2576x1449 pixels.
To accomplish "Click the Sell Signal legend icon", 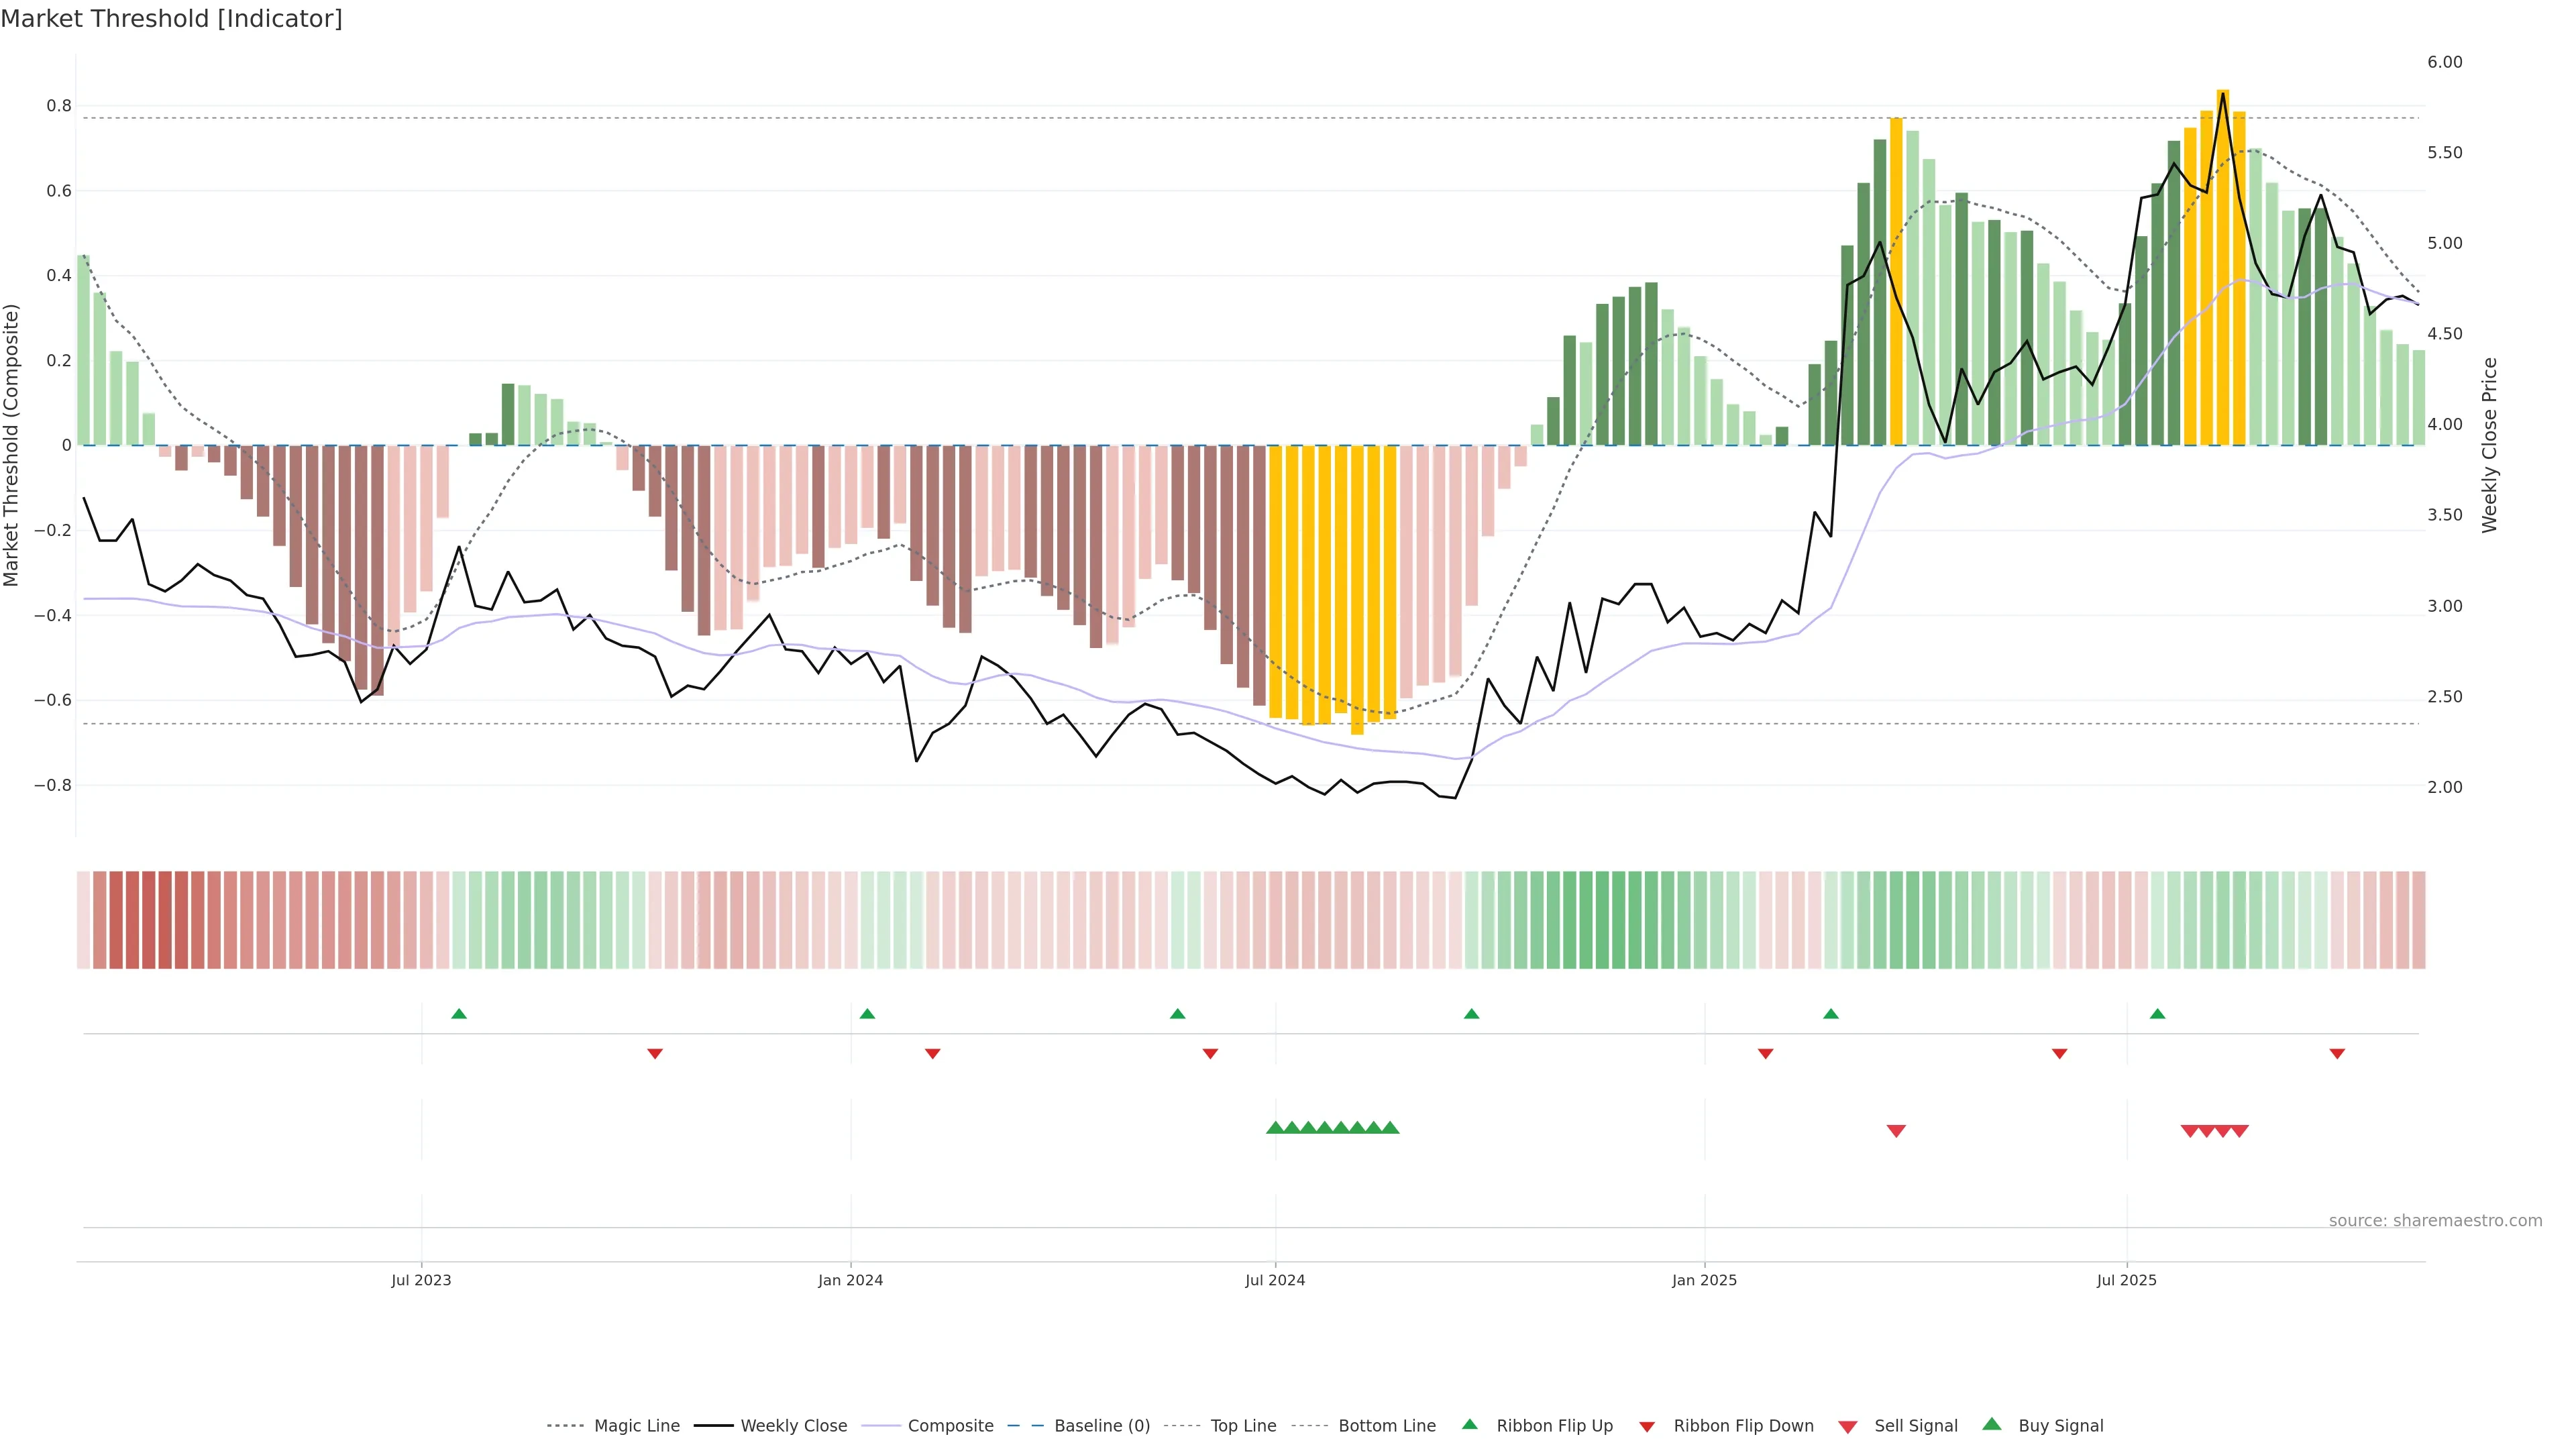I will click(x=1848, y=1426).
